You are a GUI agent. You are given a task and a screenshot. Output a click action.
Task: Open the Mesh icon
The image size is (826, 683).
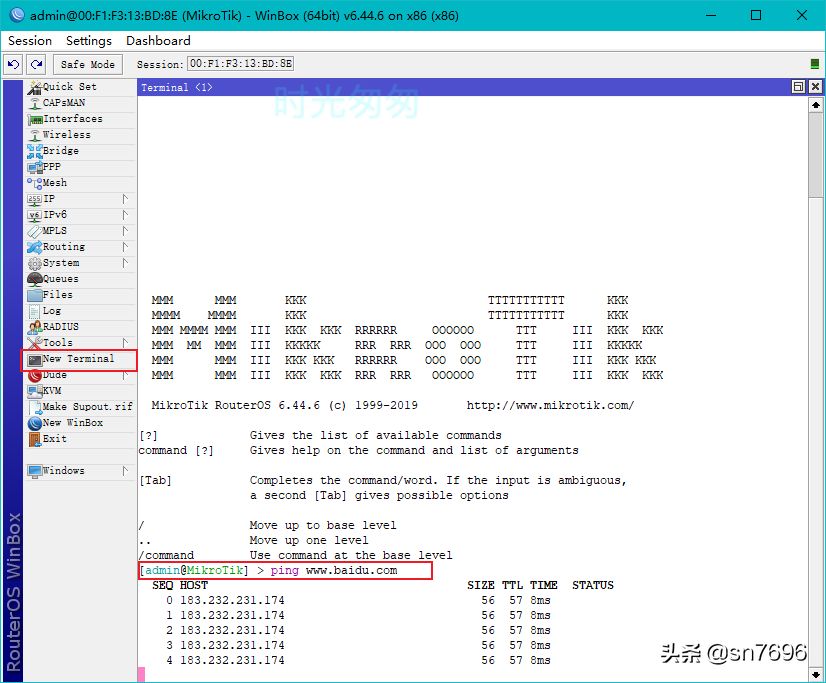35,183
